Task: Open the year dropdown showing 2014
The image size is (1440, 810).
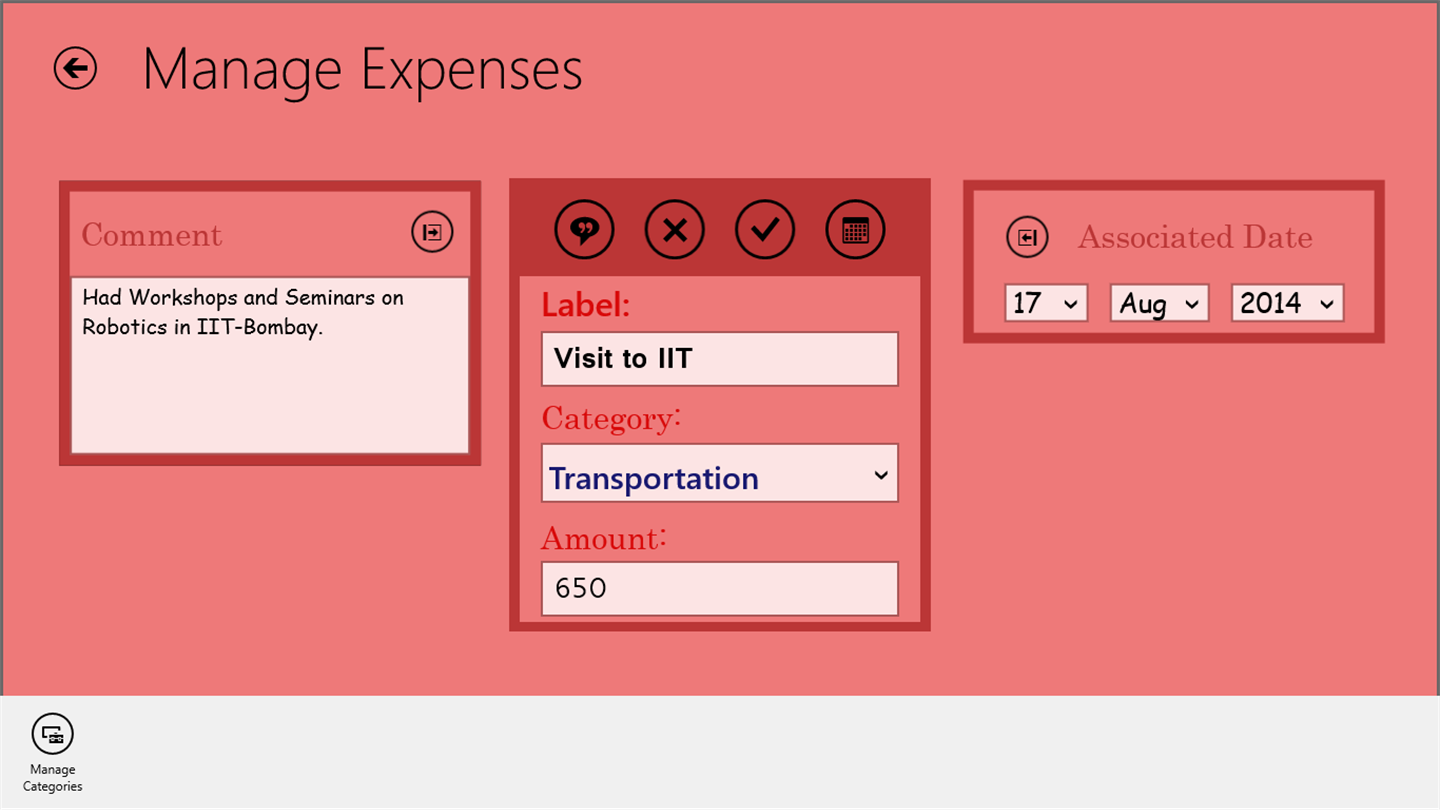Action: [x=1288, y=303]
